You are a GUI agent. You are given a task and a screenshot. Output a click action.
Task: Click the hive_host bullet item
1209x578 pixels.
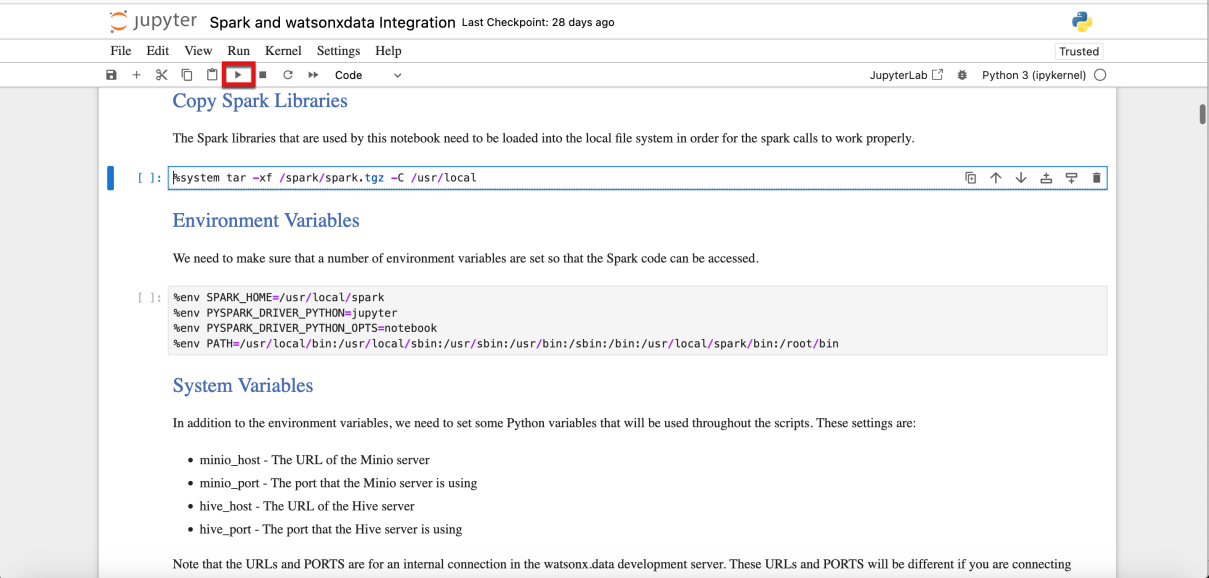(x=307, y=506)
